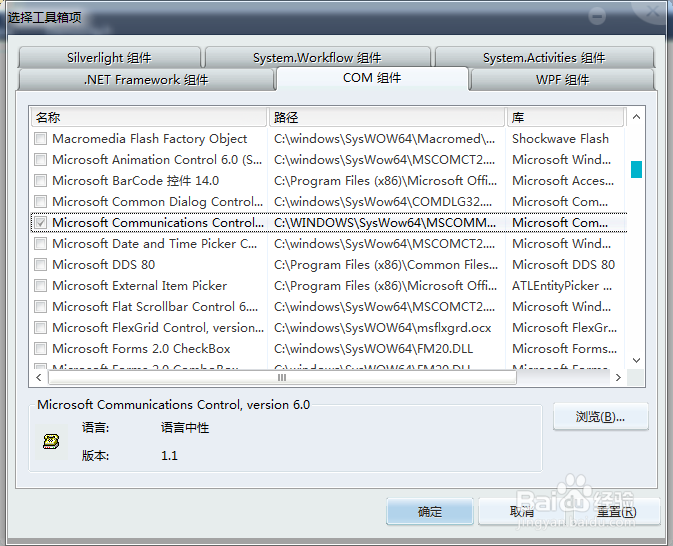673x546 pixels.
Task: Click the list scroll-down arrow
Action: [637, 360]
